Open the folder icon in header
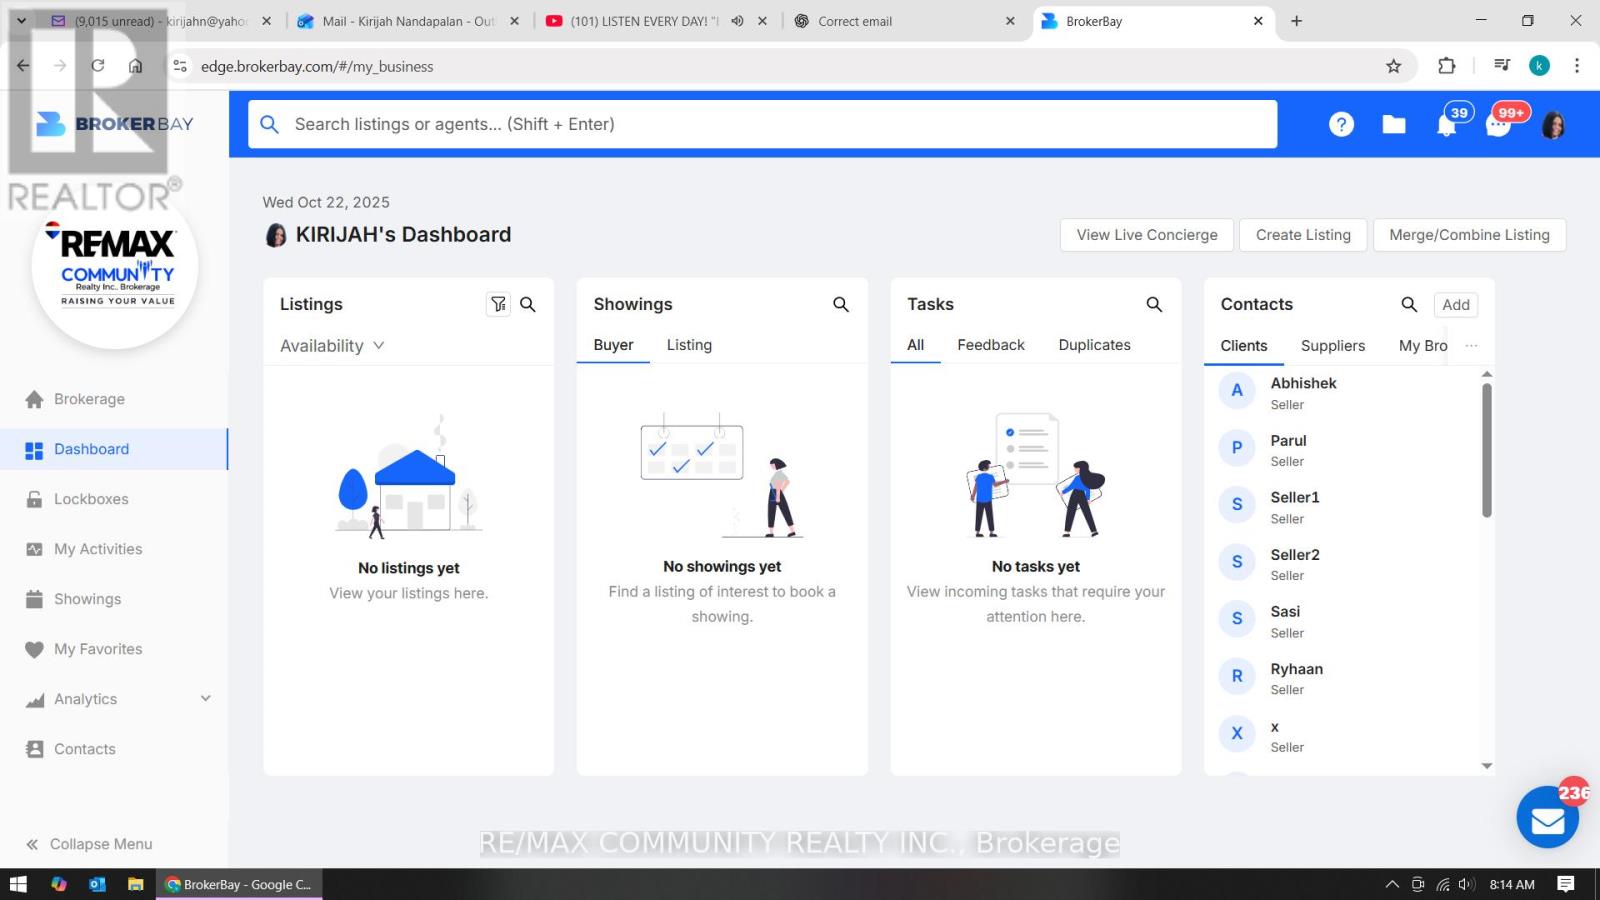1600x900 pixels. point(1393,124)
